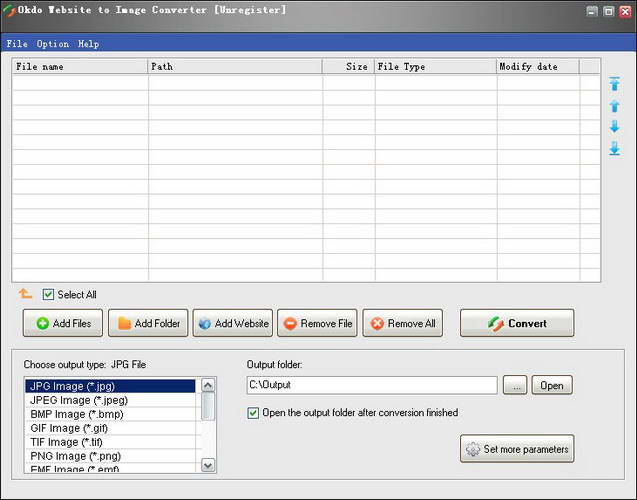The width and height of the screenshot is (637, 500).
Task: Click the Remove All button
Action: coord(403,323)
